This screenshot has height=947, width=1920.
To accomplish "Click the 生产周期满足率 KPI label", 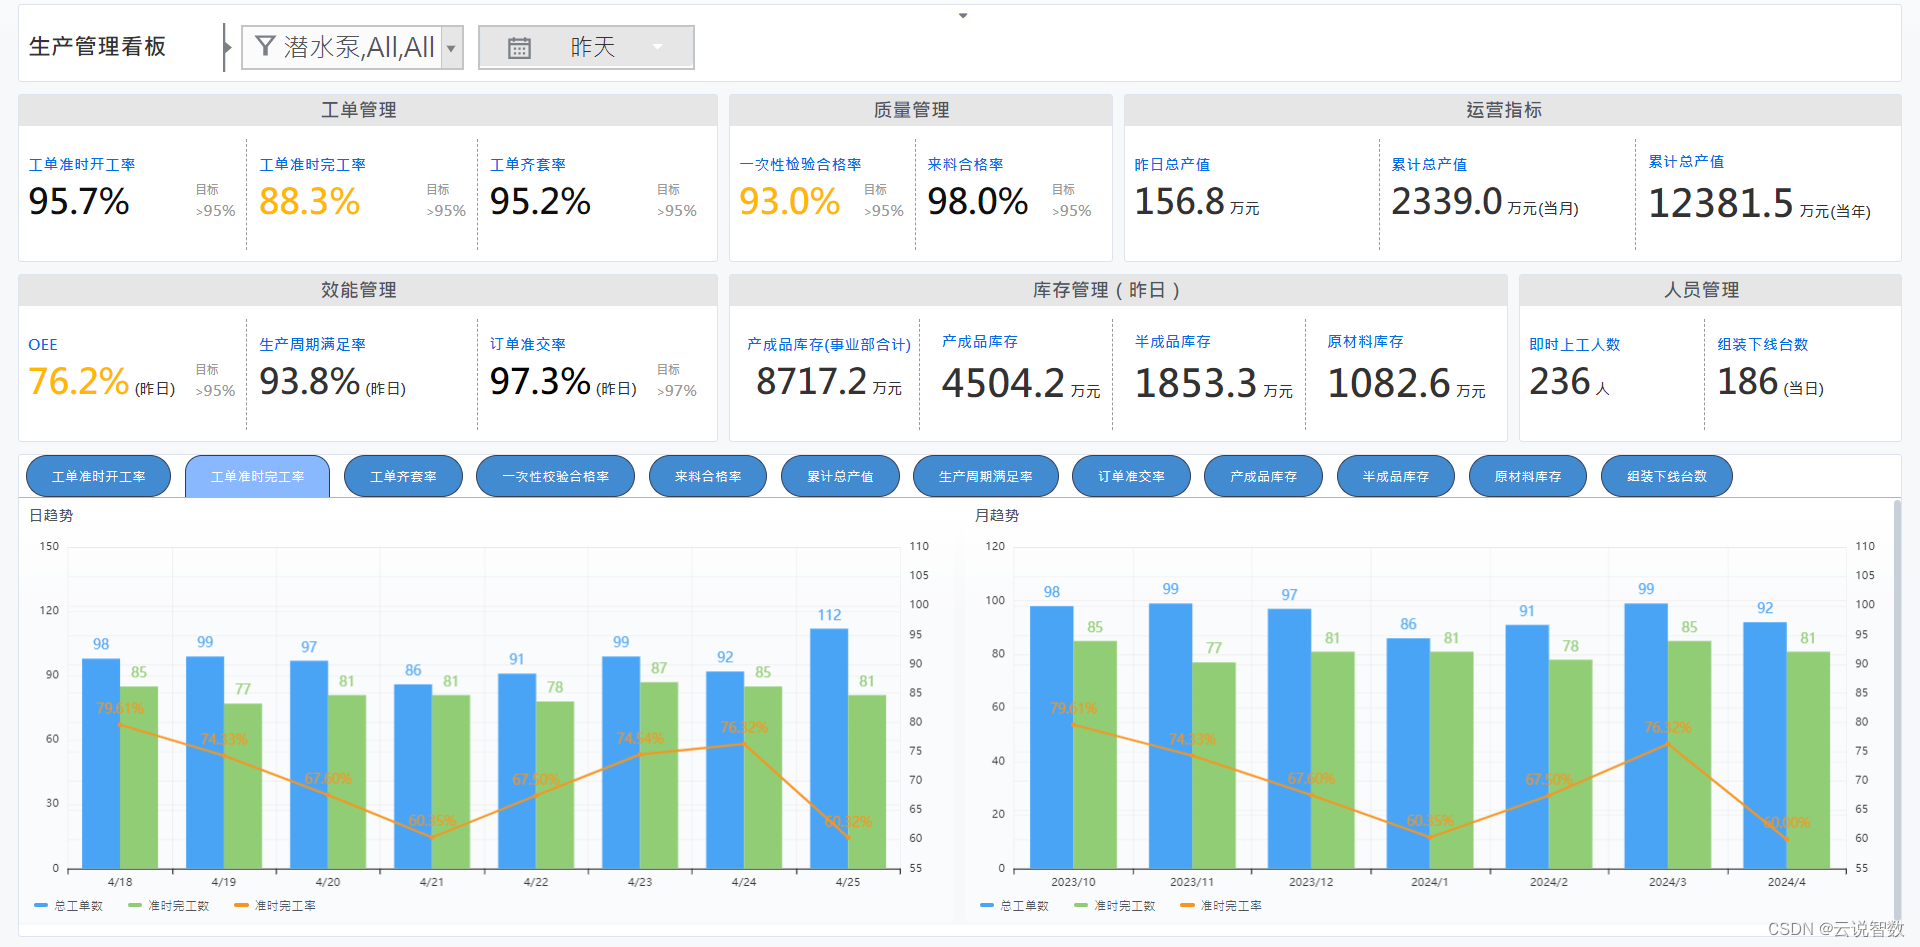I will click(313, 344).
